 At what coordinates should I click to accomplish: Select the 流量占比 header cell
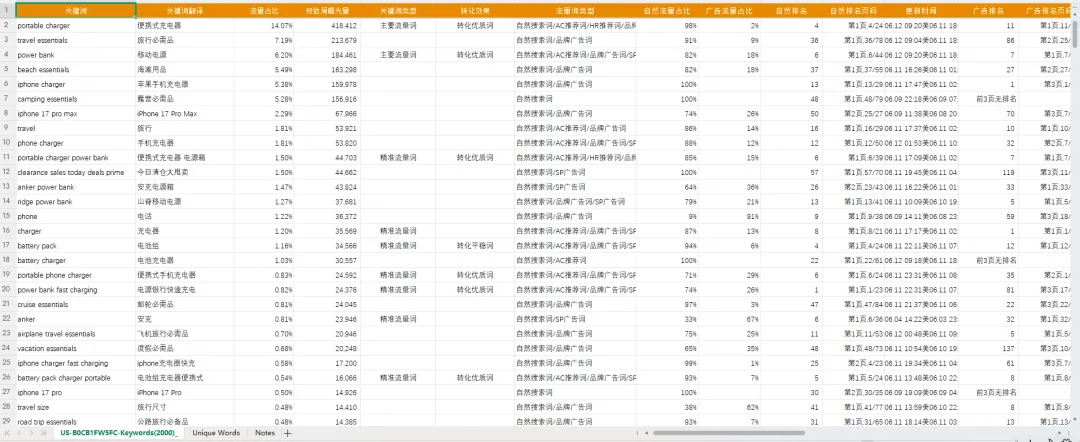tap(264, 11)
